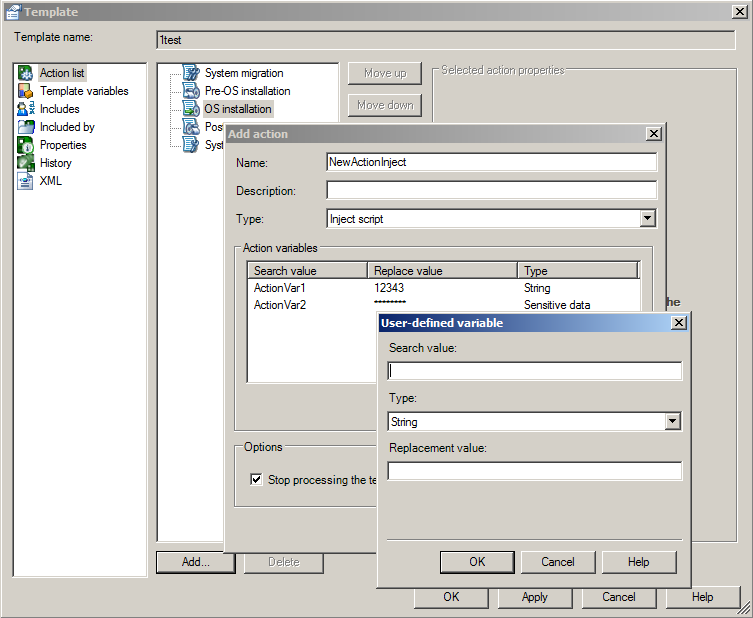Viewport: 753px width, 618px height.
Task: Open the Includes section icon
Action: pos(26,109)
